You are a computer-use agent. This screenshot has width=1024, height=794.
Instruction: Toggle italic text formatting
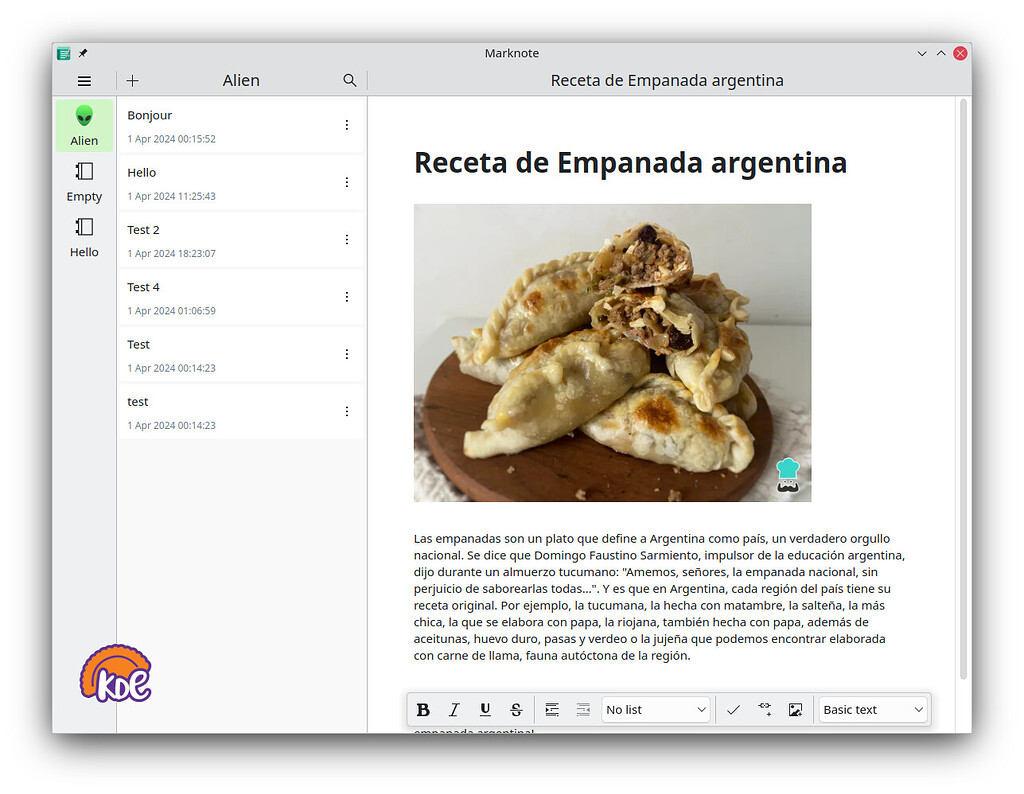454,710
